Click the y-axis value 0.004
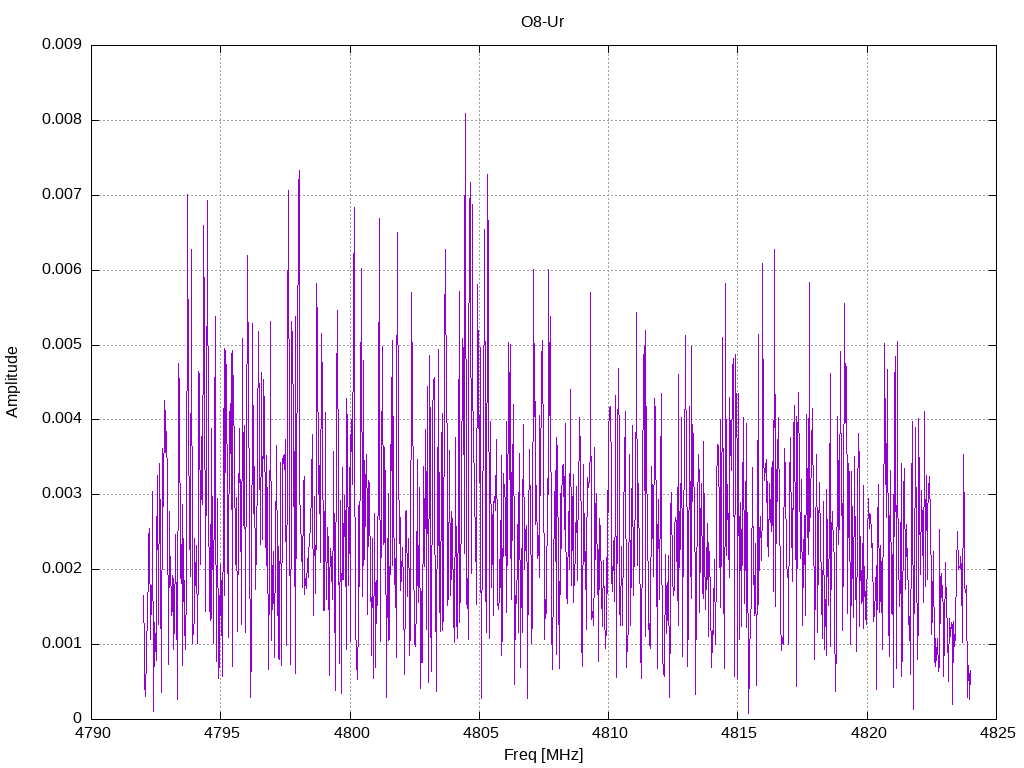The height and width of the screenshot is (768, 1024). point(62,419)
